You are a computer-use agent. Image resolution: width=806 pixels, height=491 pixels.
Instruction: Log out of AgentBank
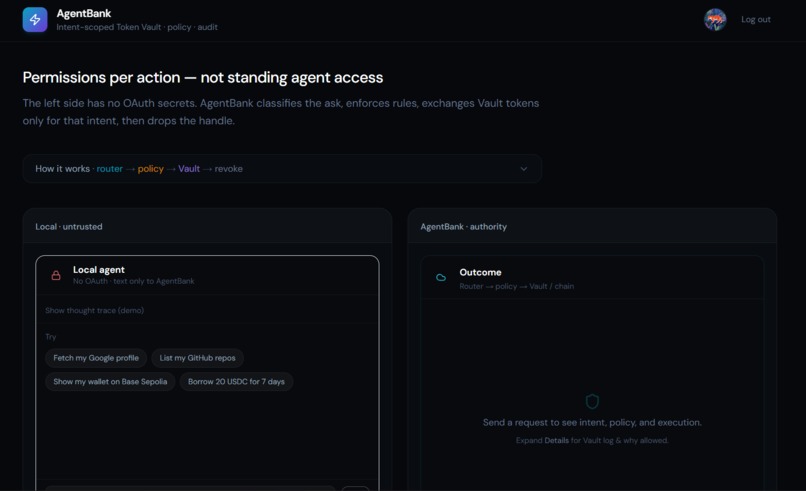pos(756,20)
